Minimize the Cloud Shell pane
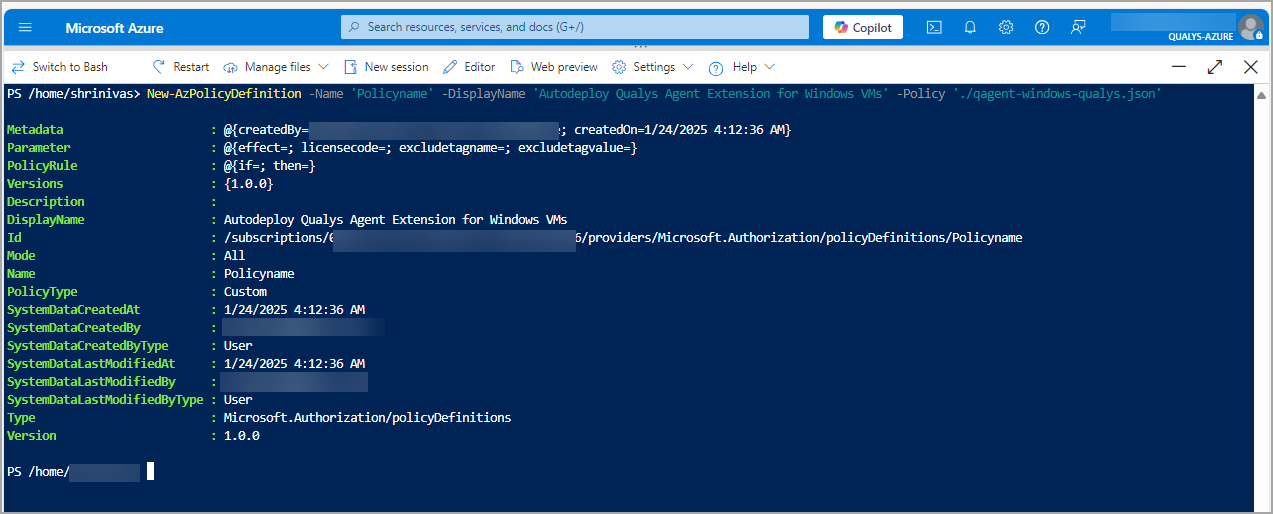The image size is (1273, 514). point(1180,67)
